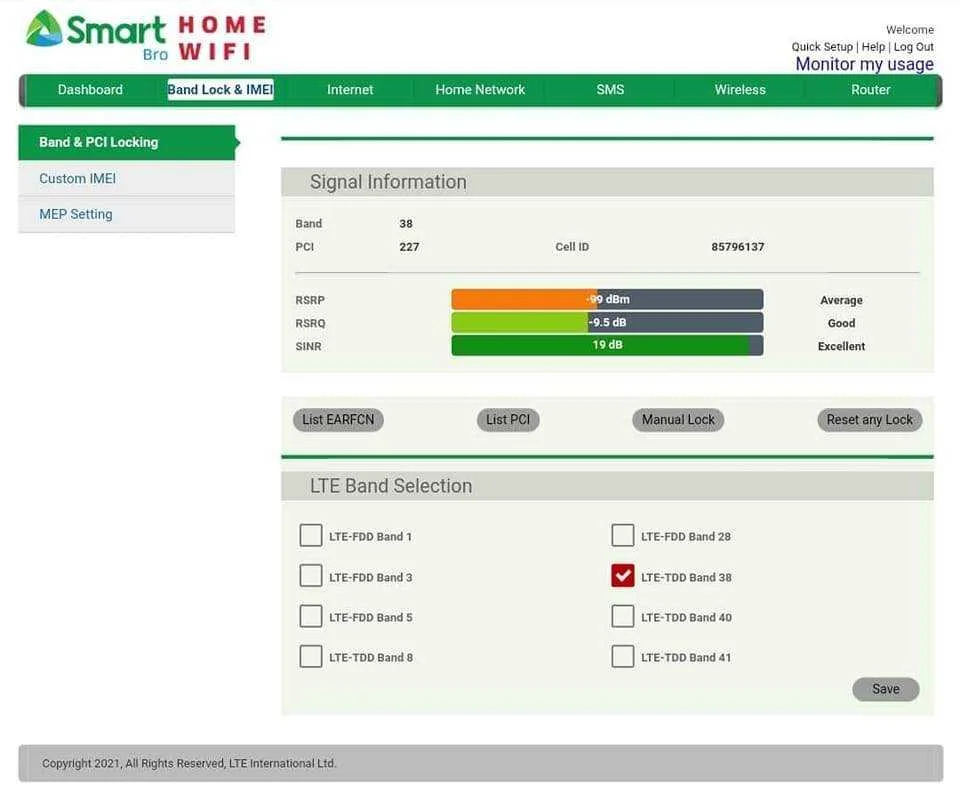Viewport: 960px width, 794px height.
Task: Open the Help link
Action: tap(873, 47)
